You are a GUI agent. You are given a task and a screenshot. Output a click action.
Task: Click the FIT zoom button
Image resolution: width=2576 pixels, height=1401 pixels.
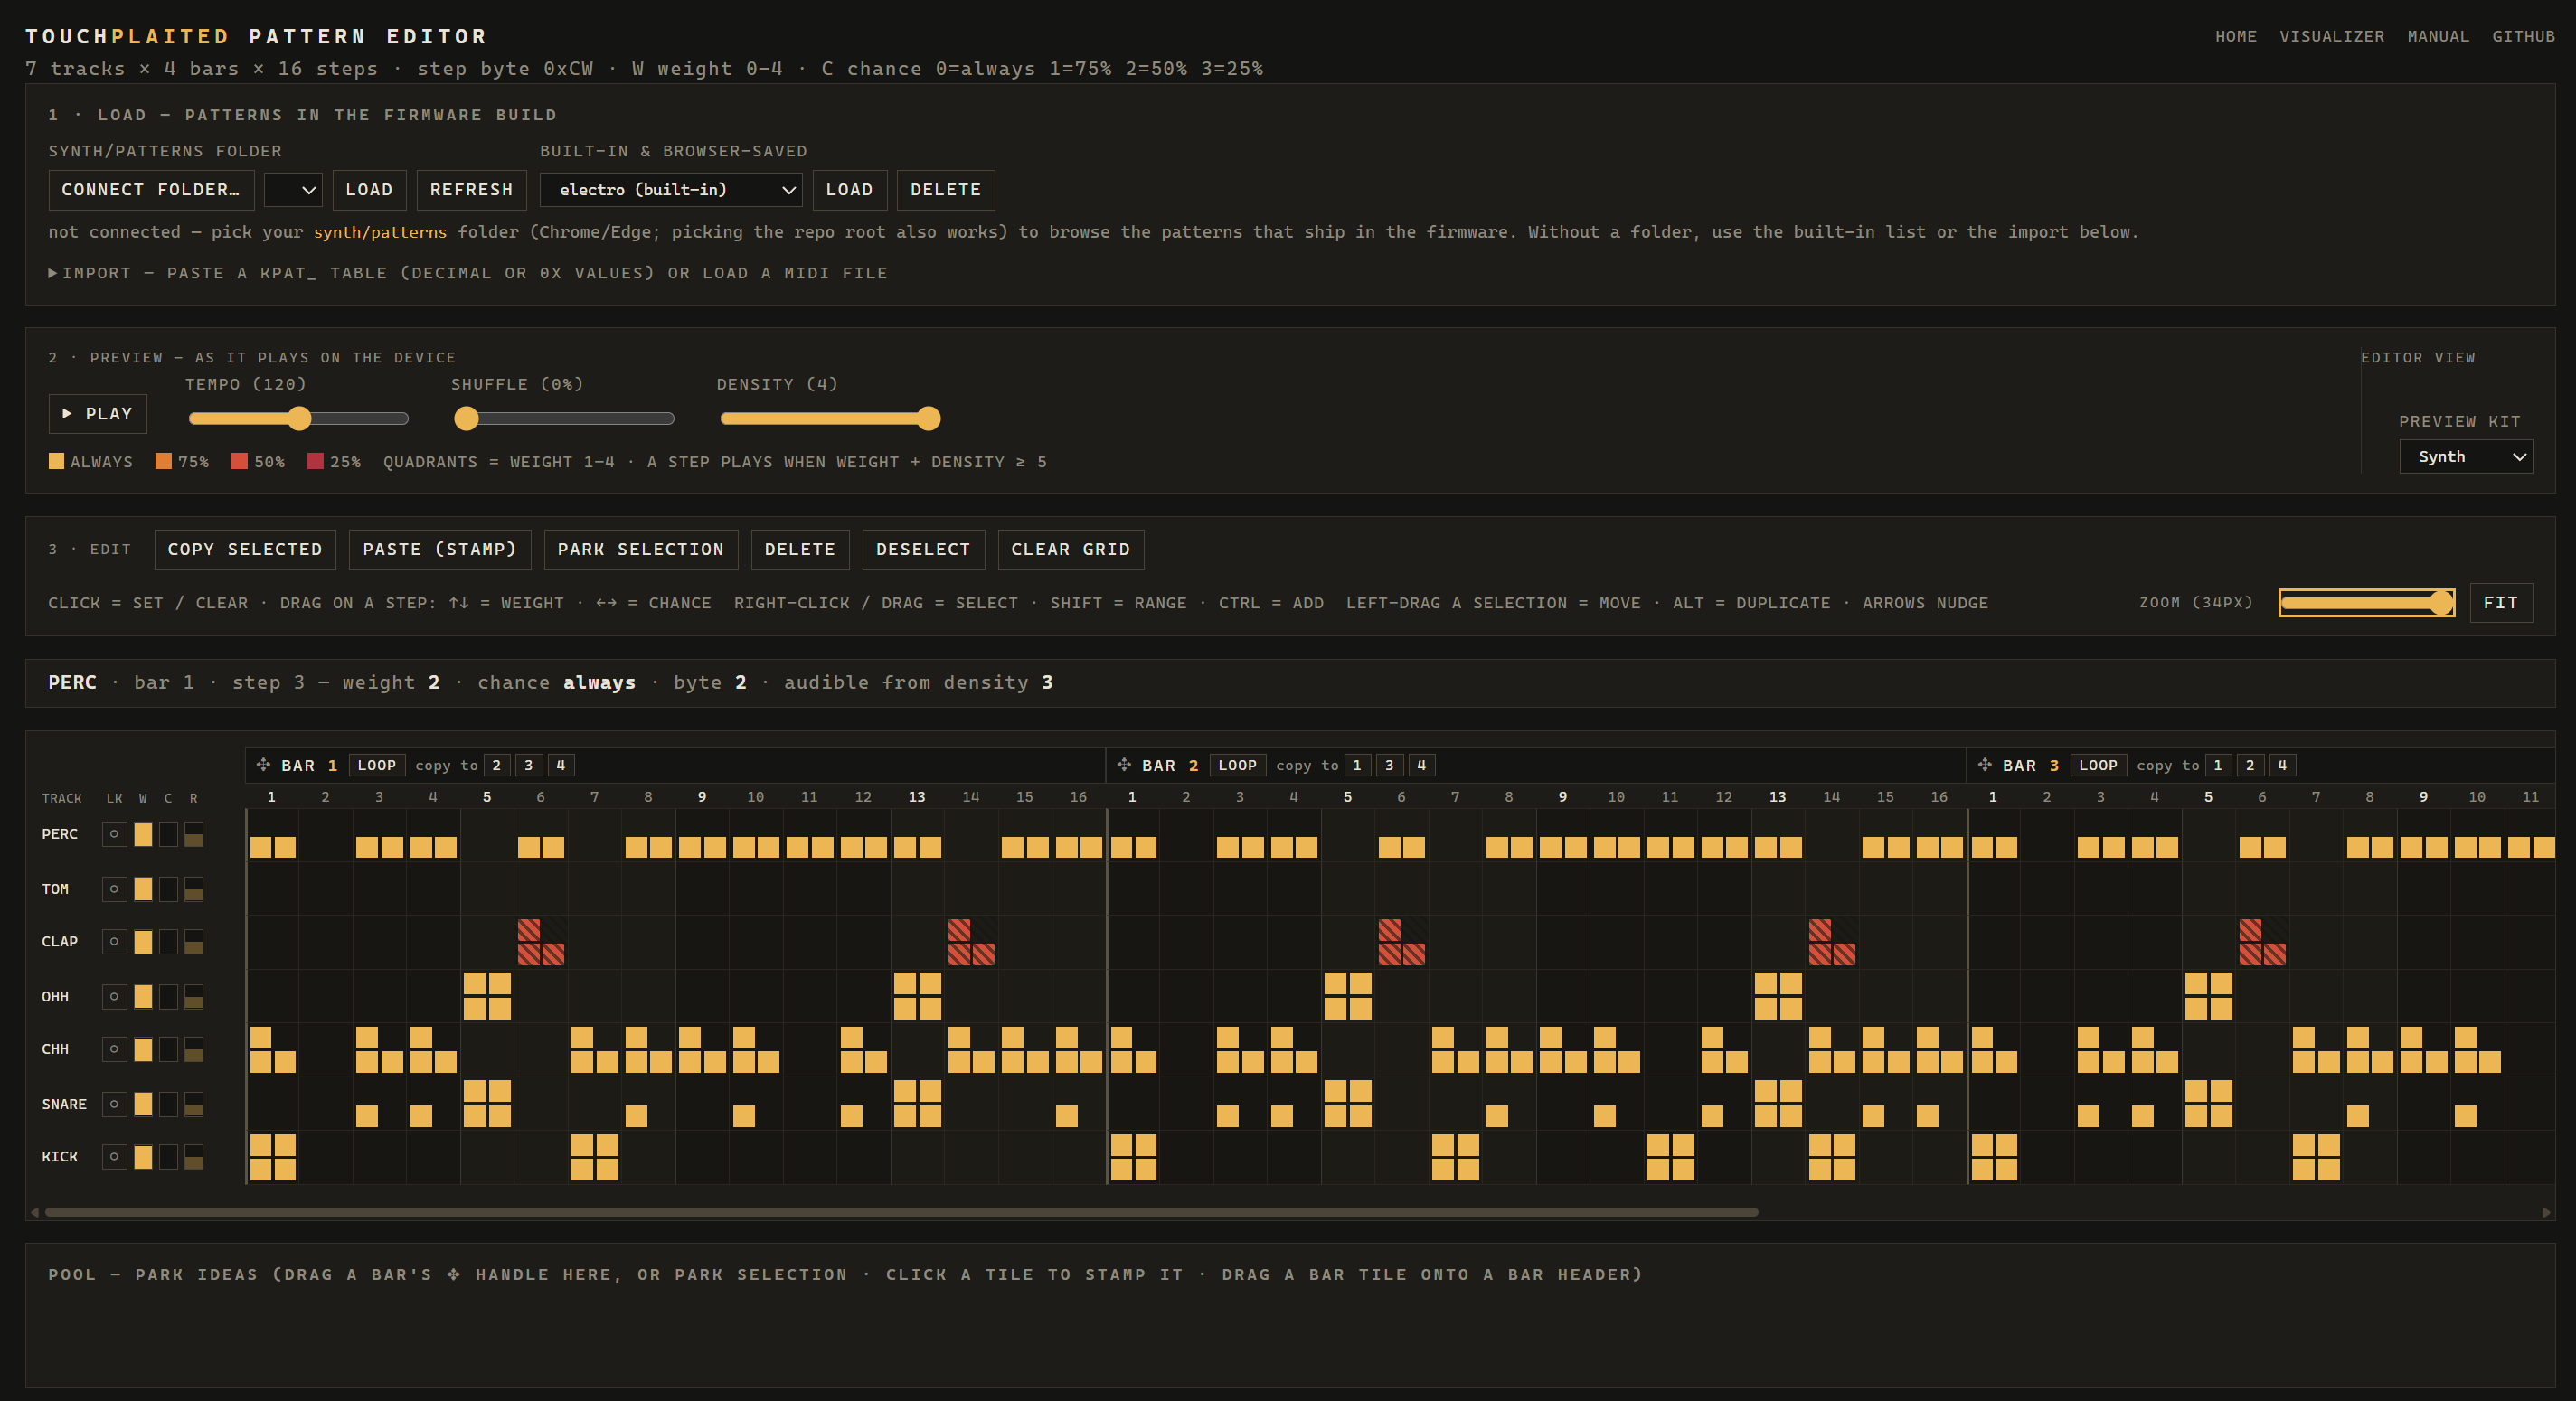(2501, 603)
